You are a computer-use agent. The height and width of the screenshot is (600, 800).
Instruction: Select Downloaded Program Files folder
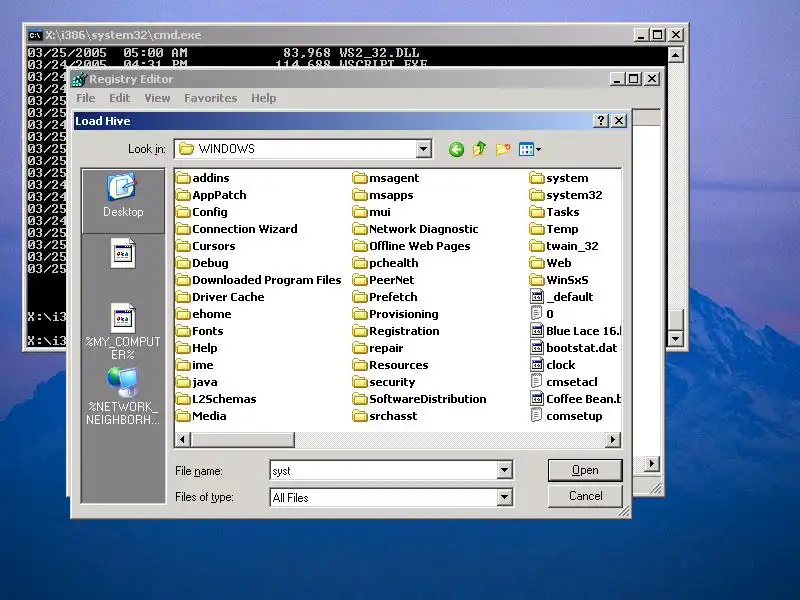[259, 280]
